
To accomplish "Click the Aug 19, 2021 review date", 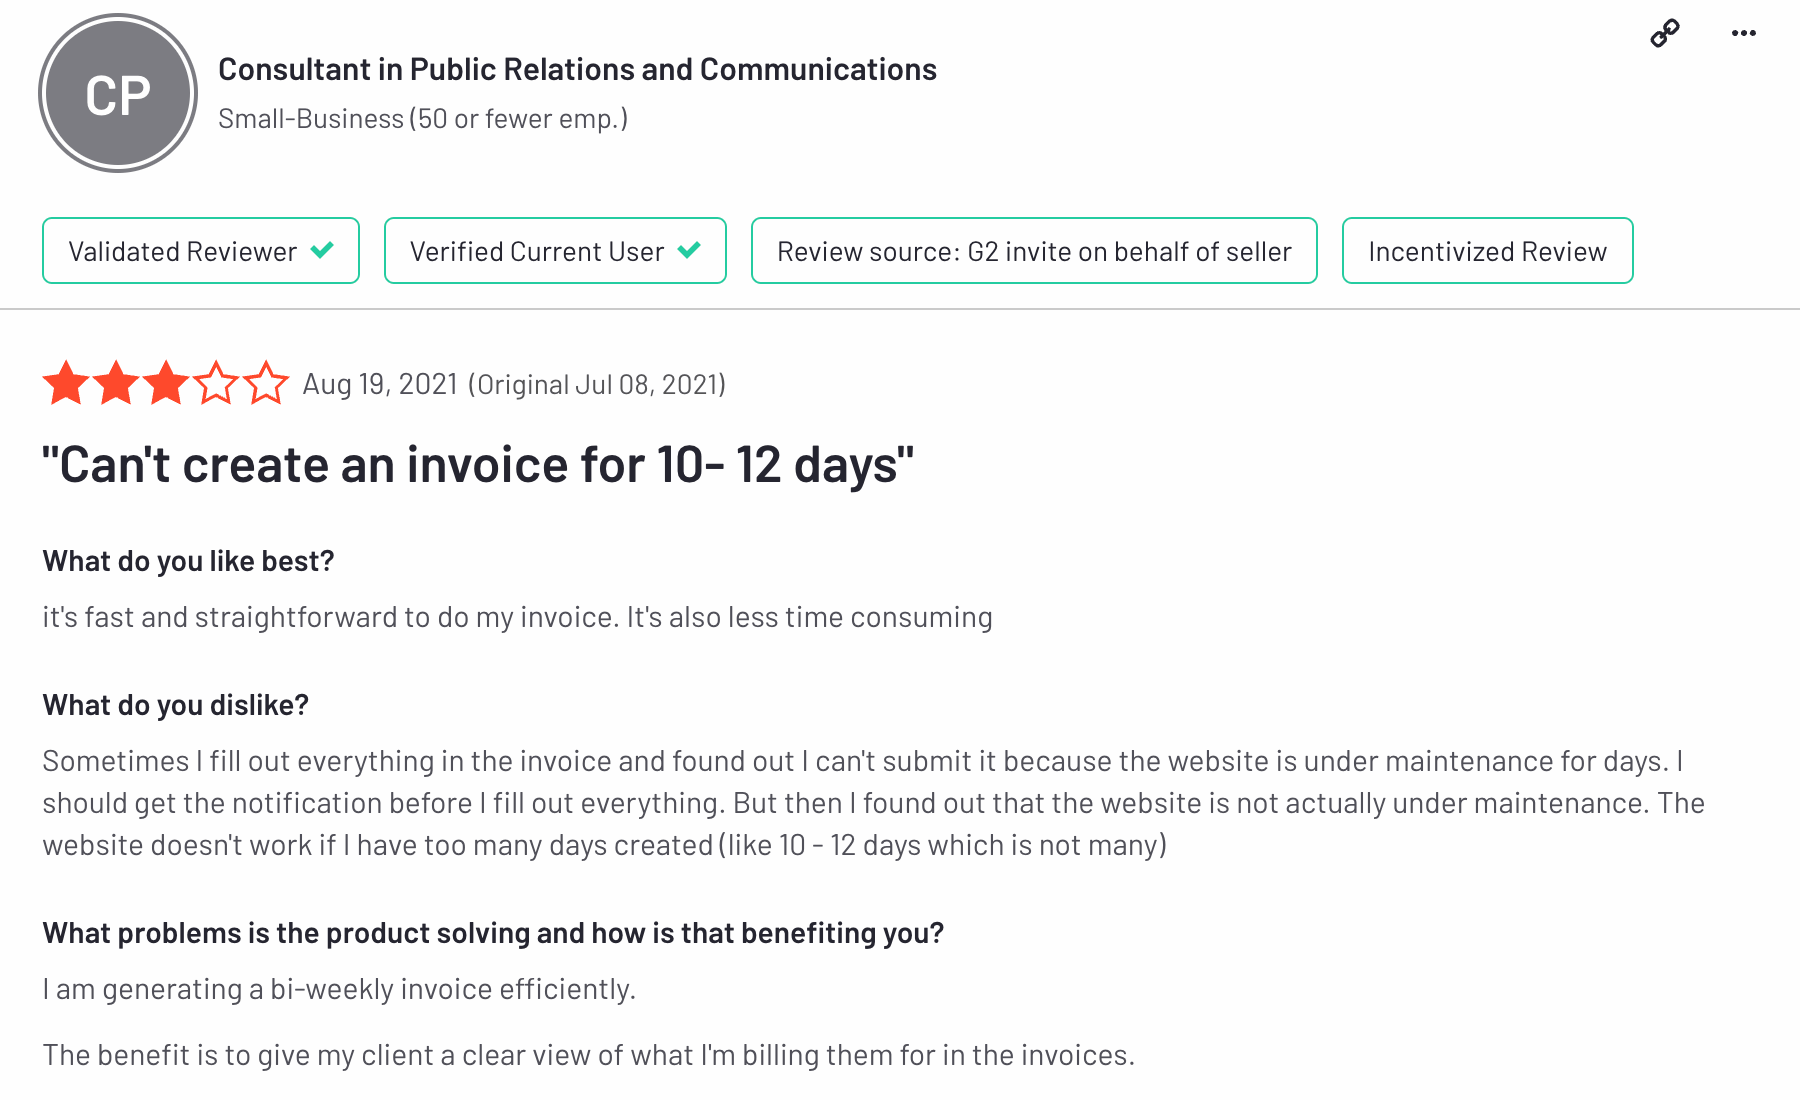I will click(380, 385).
